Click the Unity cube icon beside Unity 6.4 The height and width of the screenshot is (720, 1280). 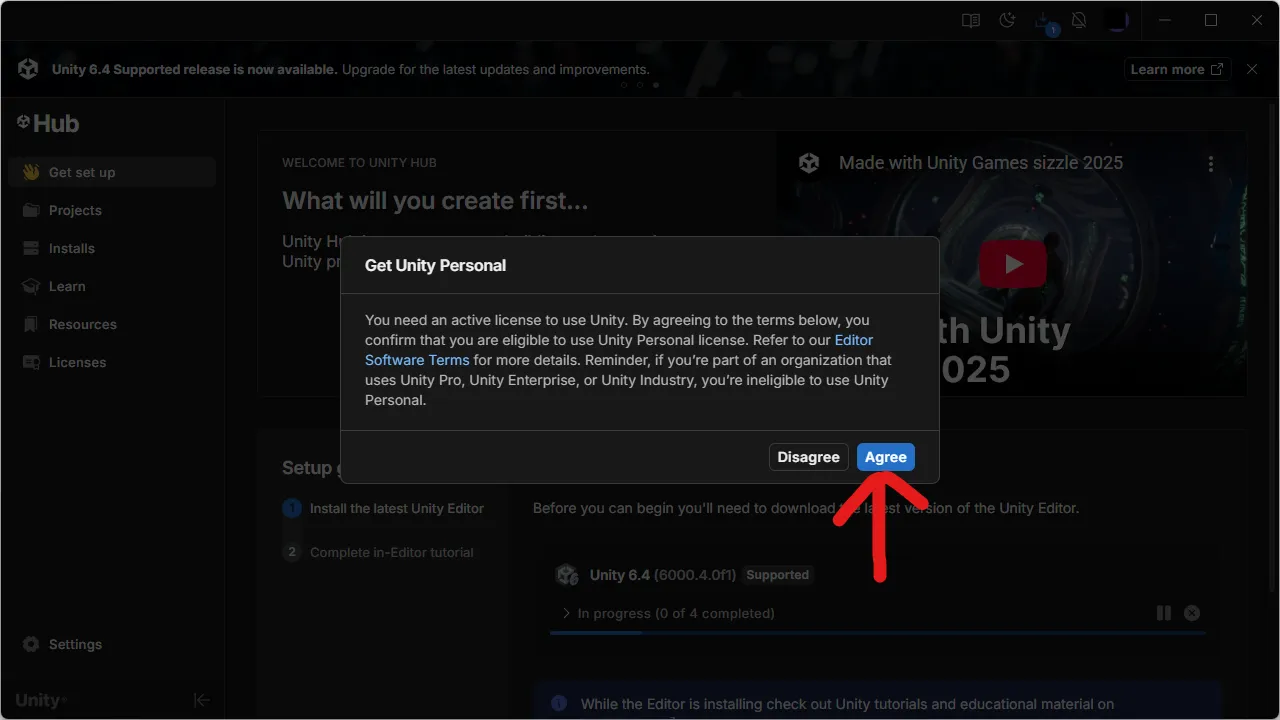pos(567,575)
